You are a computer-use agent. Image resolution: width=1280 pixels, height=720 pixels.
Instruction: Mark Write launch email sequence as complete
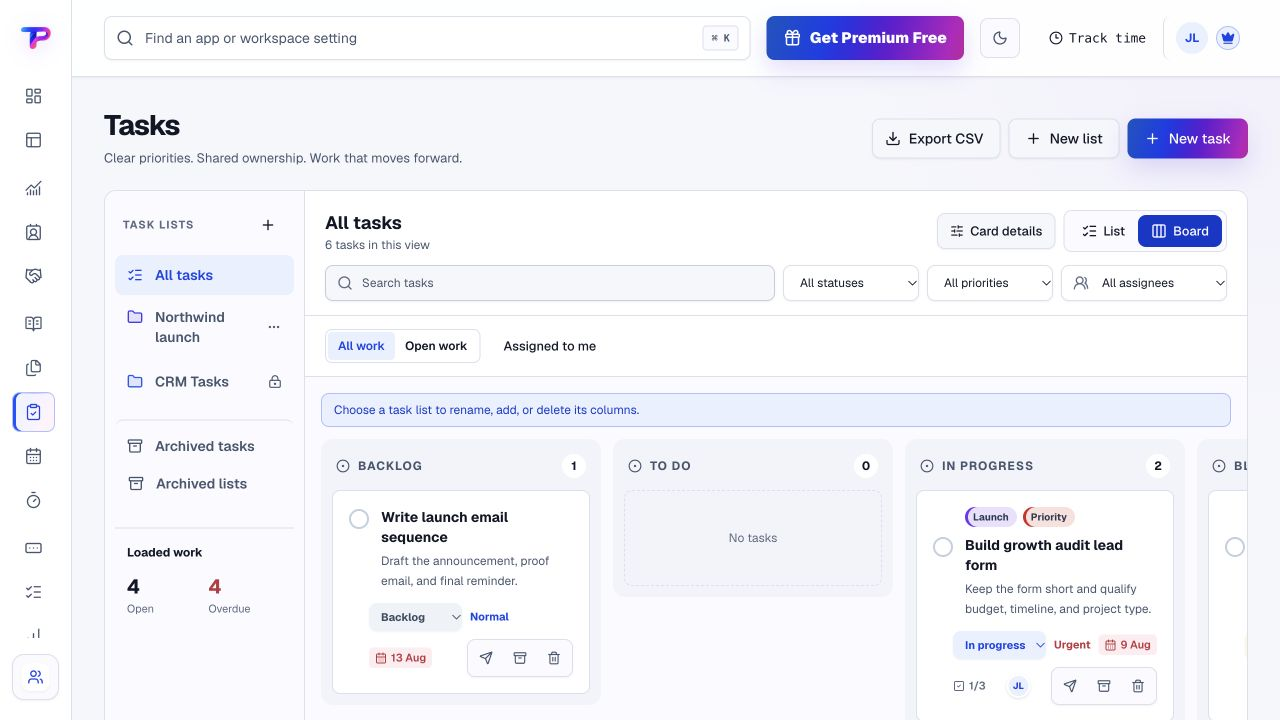pyautogui.click(x=359, y=519)
